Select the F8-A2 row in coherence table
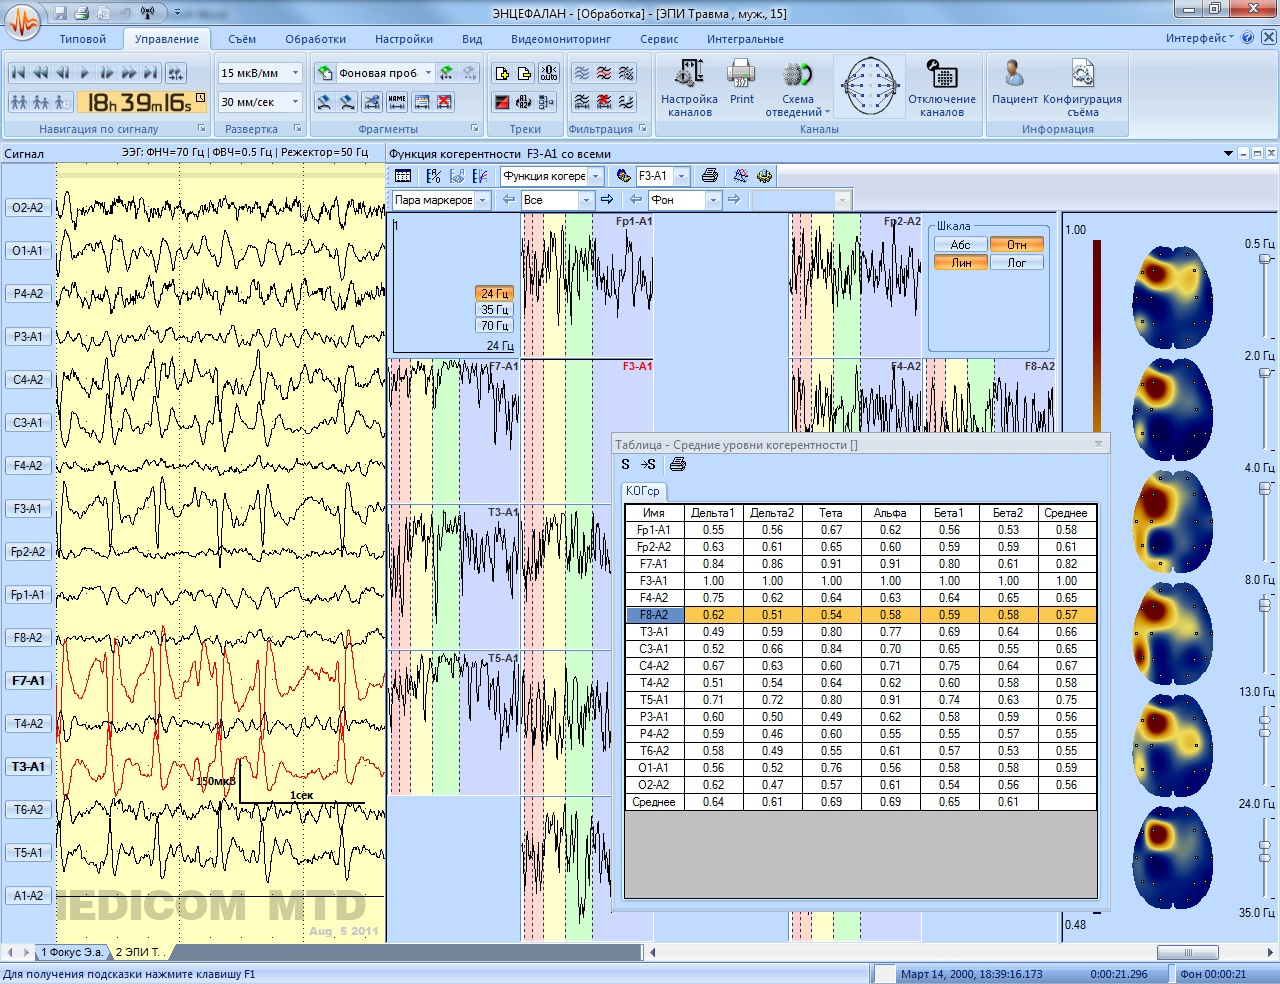This screenshot has width=1280, height=984. click(x=654, y=615)
